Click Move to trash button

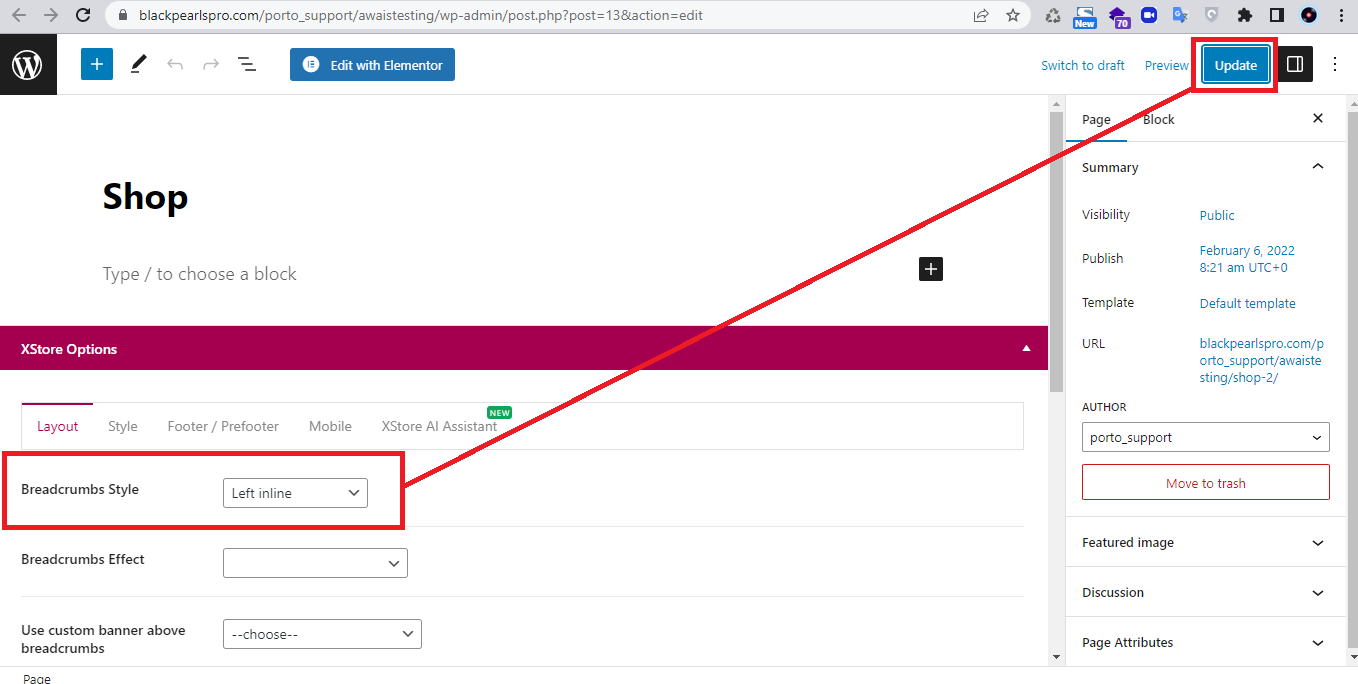[x=1206, y=482]
